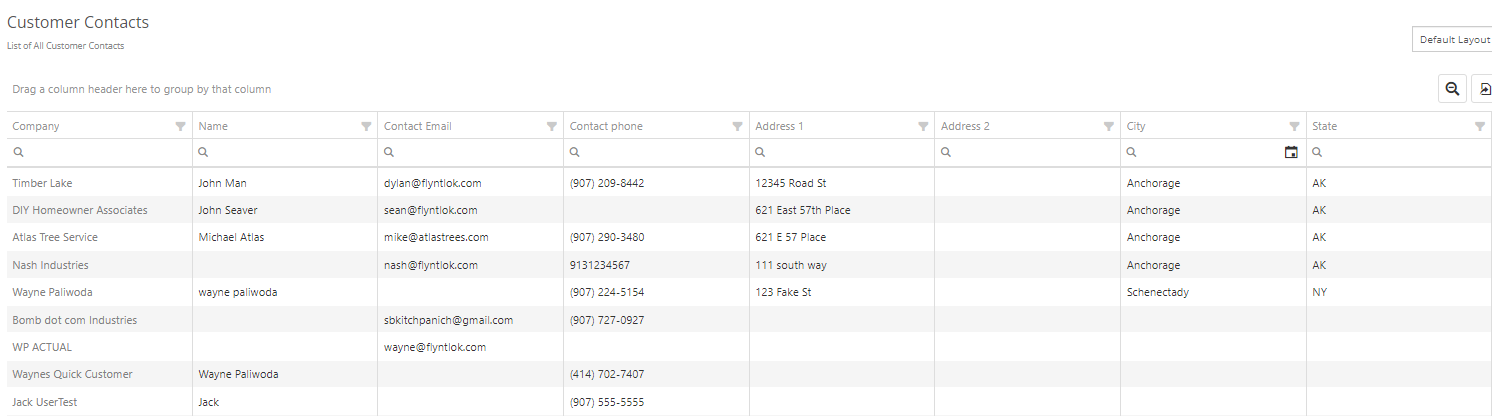
Task: Open the City column filter icon
Action: [x=1294, y=126]
